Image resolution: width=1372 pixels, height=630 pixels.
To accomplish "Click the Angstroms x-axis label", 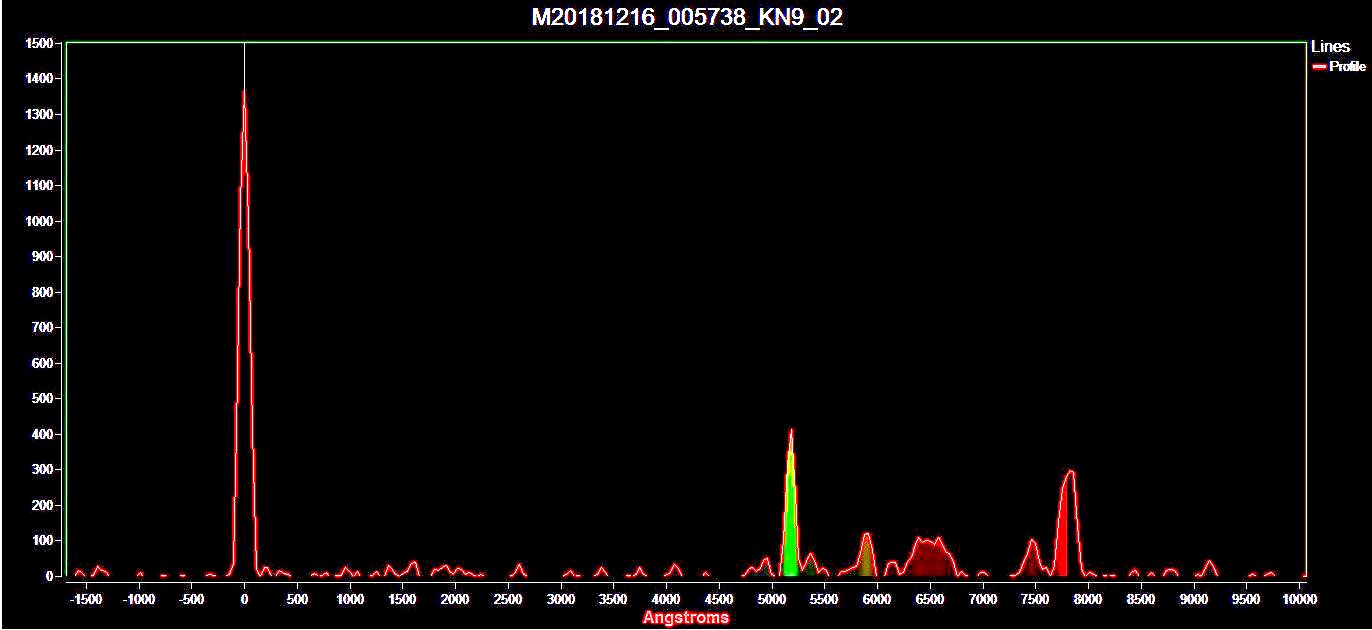I will pos(686,618).
